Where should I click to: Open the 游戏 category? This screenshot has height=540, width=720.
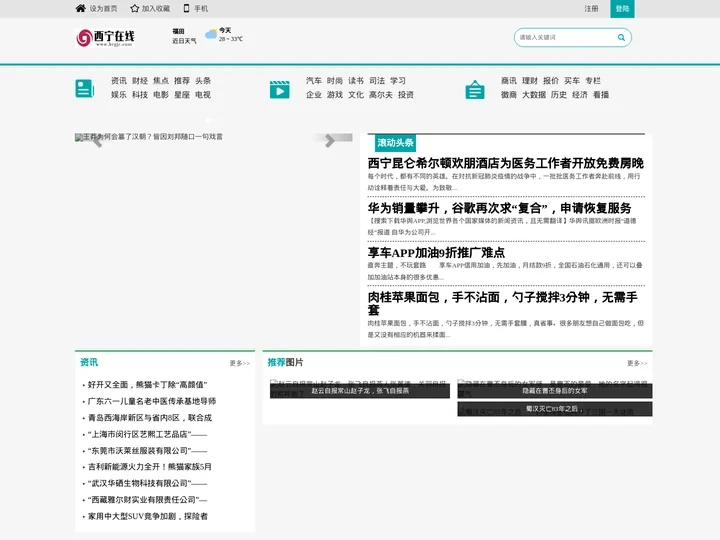pos(335,95)
